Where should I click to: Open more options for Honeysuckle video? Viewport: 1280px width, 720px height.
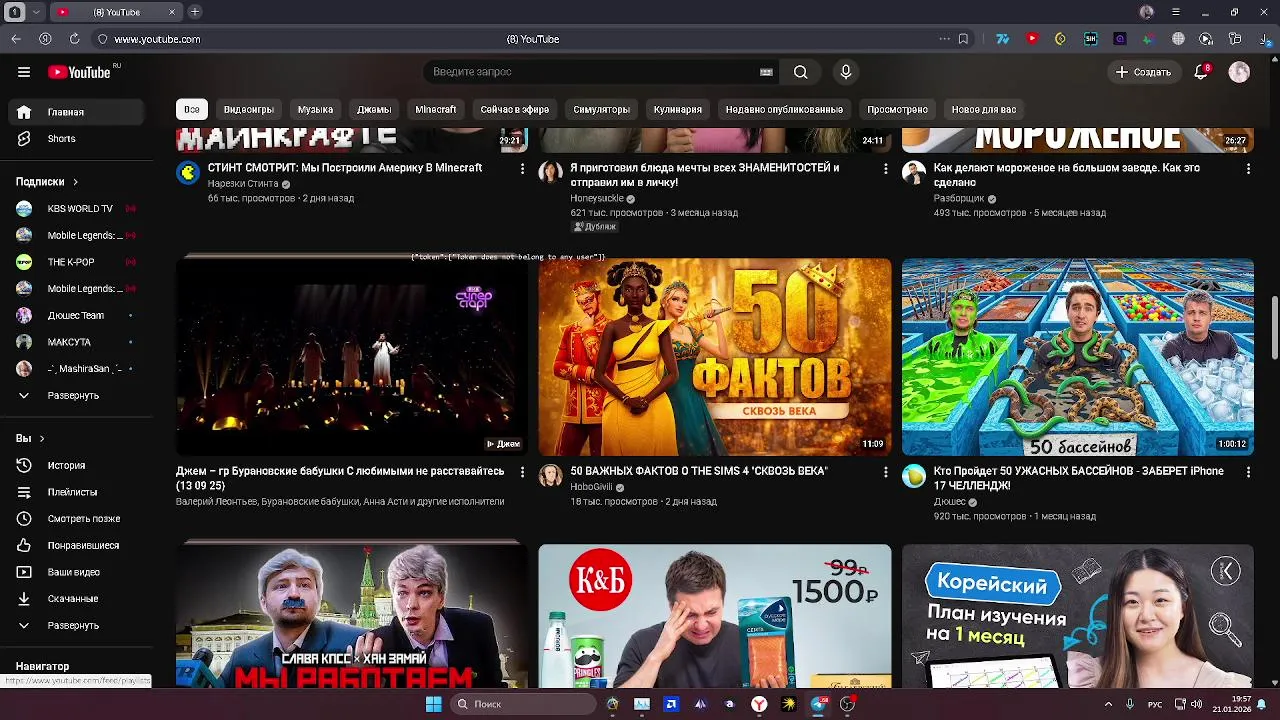(x=885, y=169)
